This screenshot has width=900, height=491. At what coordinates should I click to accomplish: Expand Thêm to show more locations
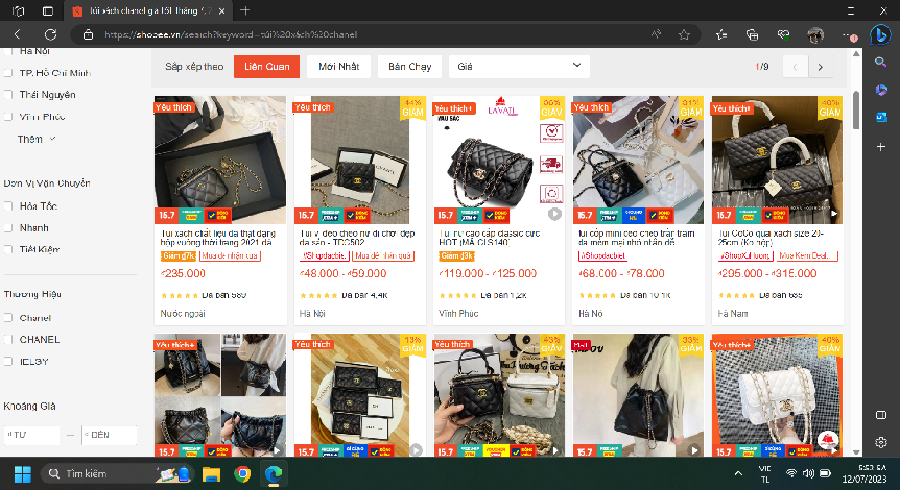(37, 139)
